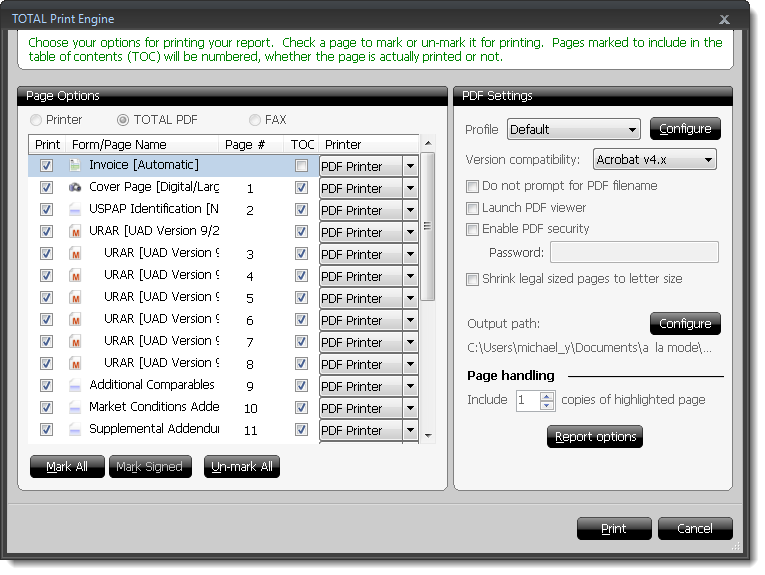The image size is (765, 575).
Task: Close the TOTAL Print Engine dialog
Action: [723, 19]
